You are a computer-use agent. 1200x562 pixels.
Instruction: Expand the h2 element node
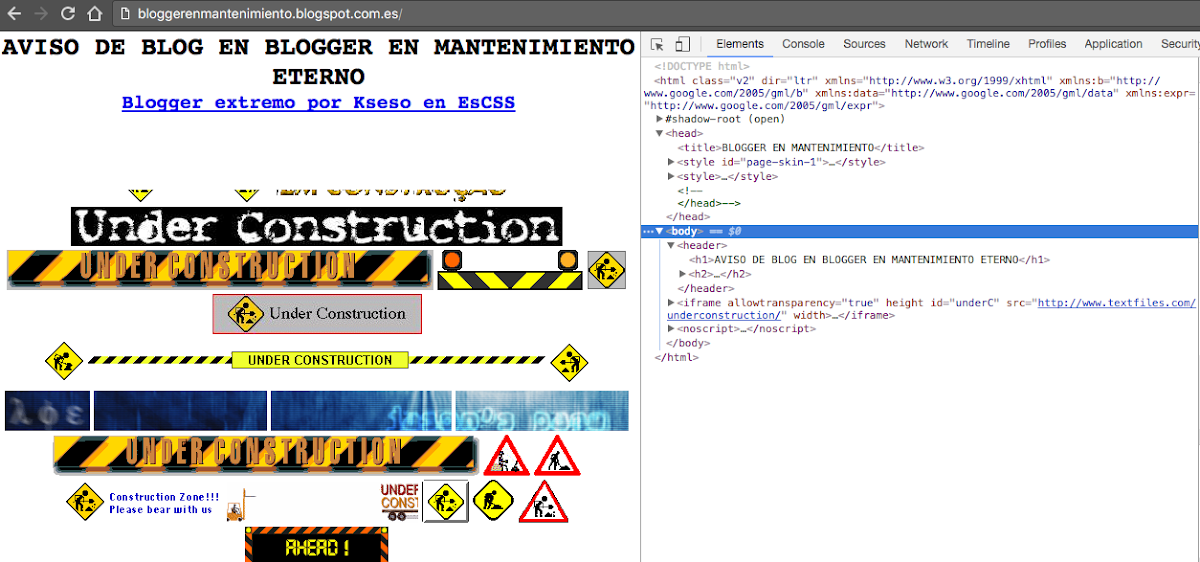pyautogui.click(x=683, y=274)
